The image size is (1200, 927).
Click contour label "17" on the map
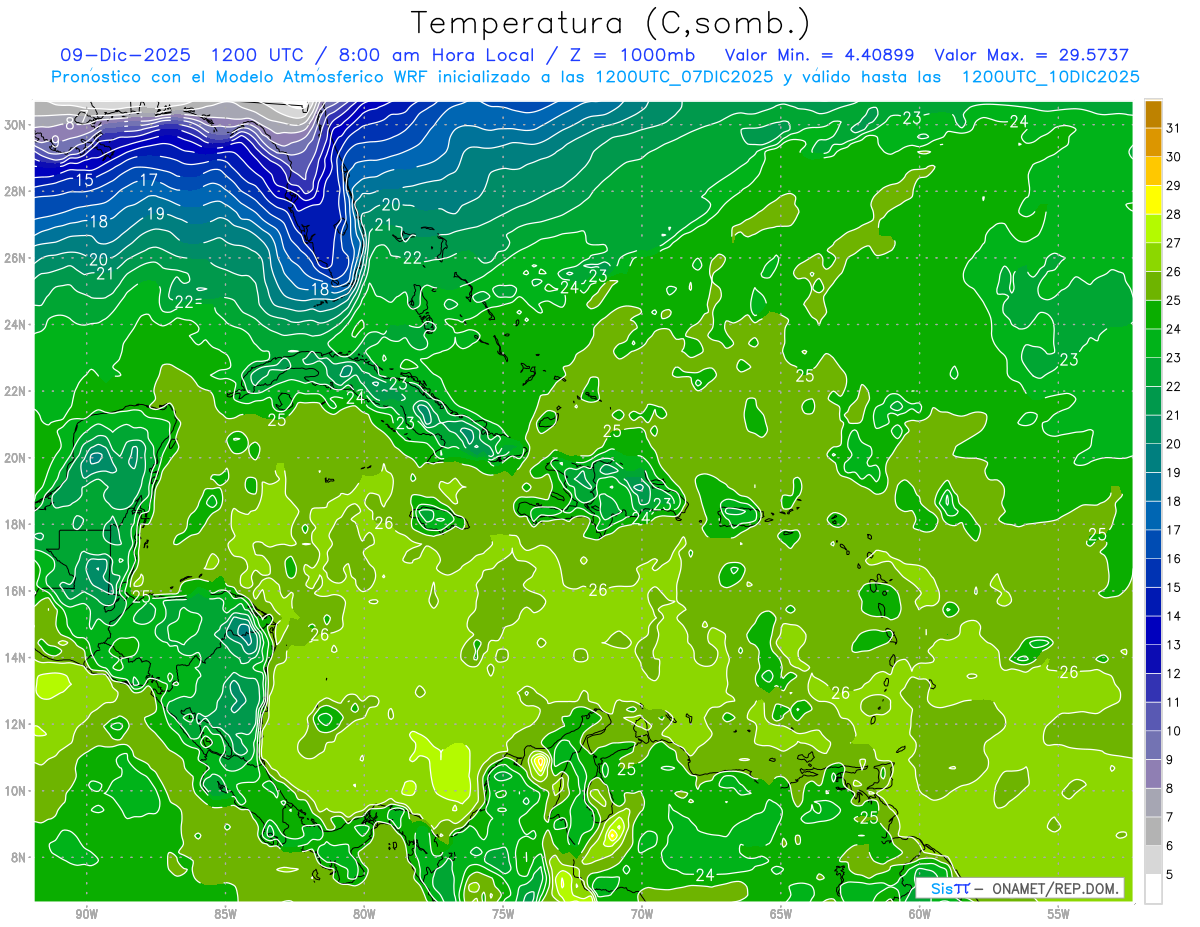(x=149, y=180)
